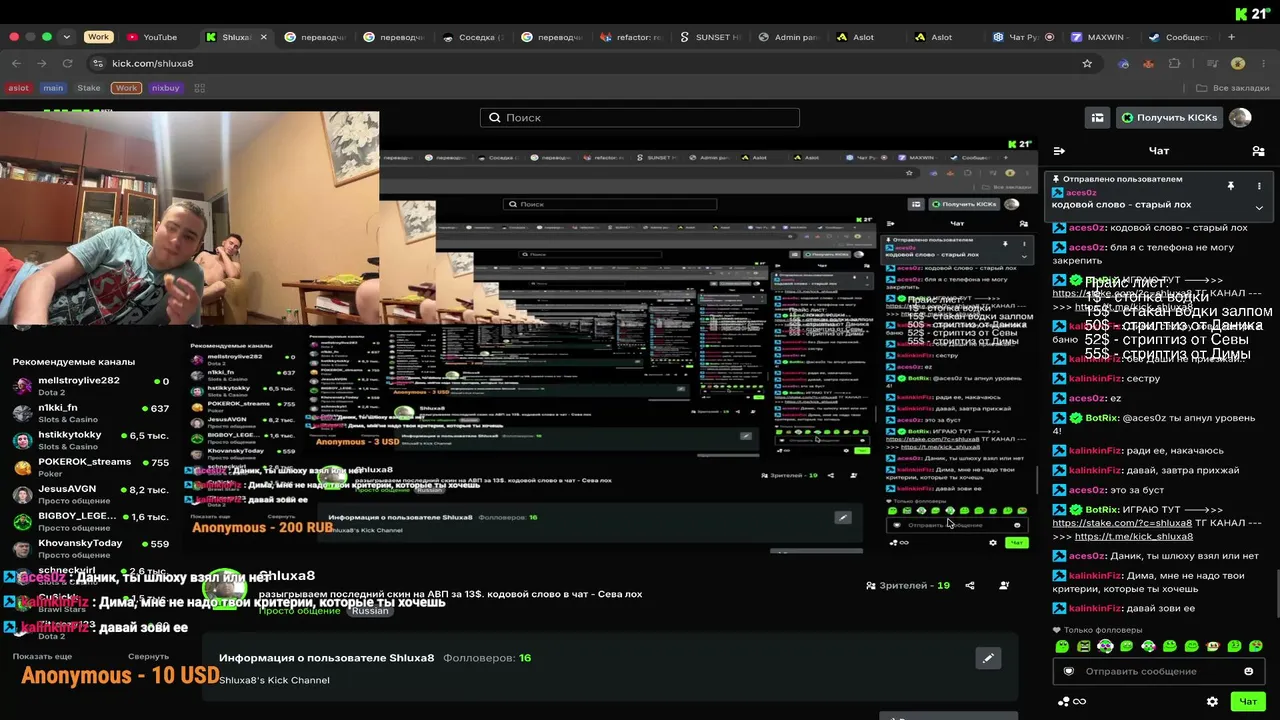This screenshot has width=1280, height=720.
Task: Open BIGBOY_LEGE... recommended channel
Action: (x=91, y=521)
